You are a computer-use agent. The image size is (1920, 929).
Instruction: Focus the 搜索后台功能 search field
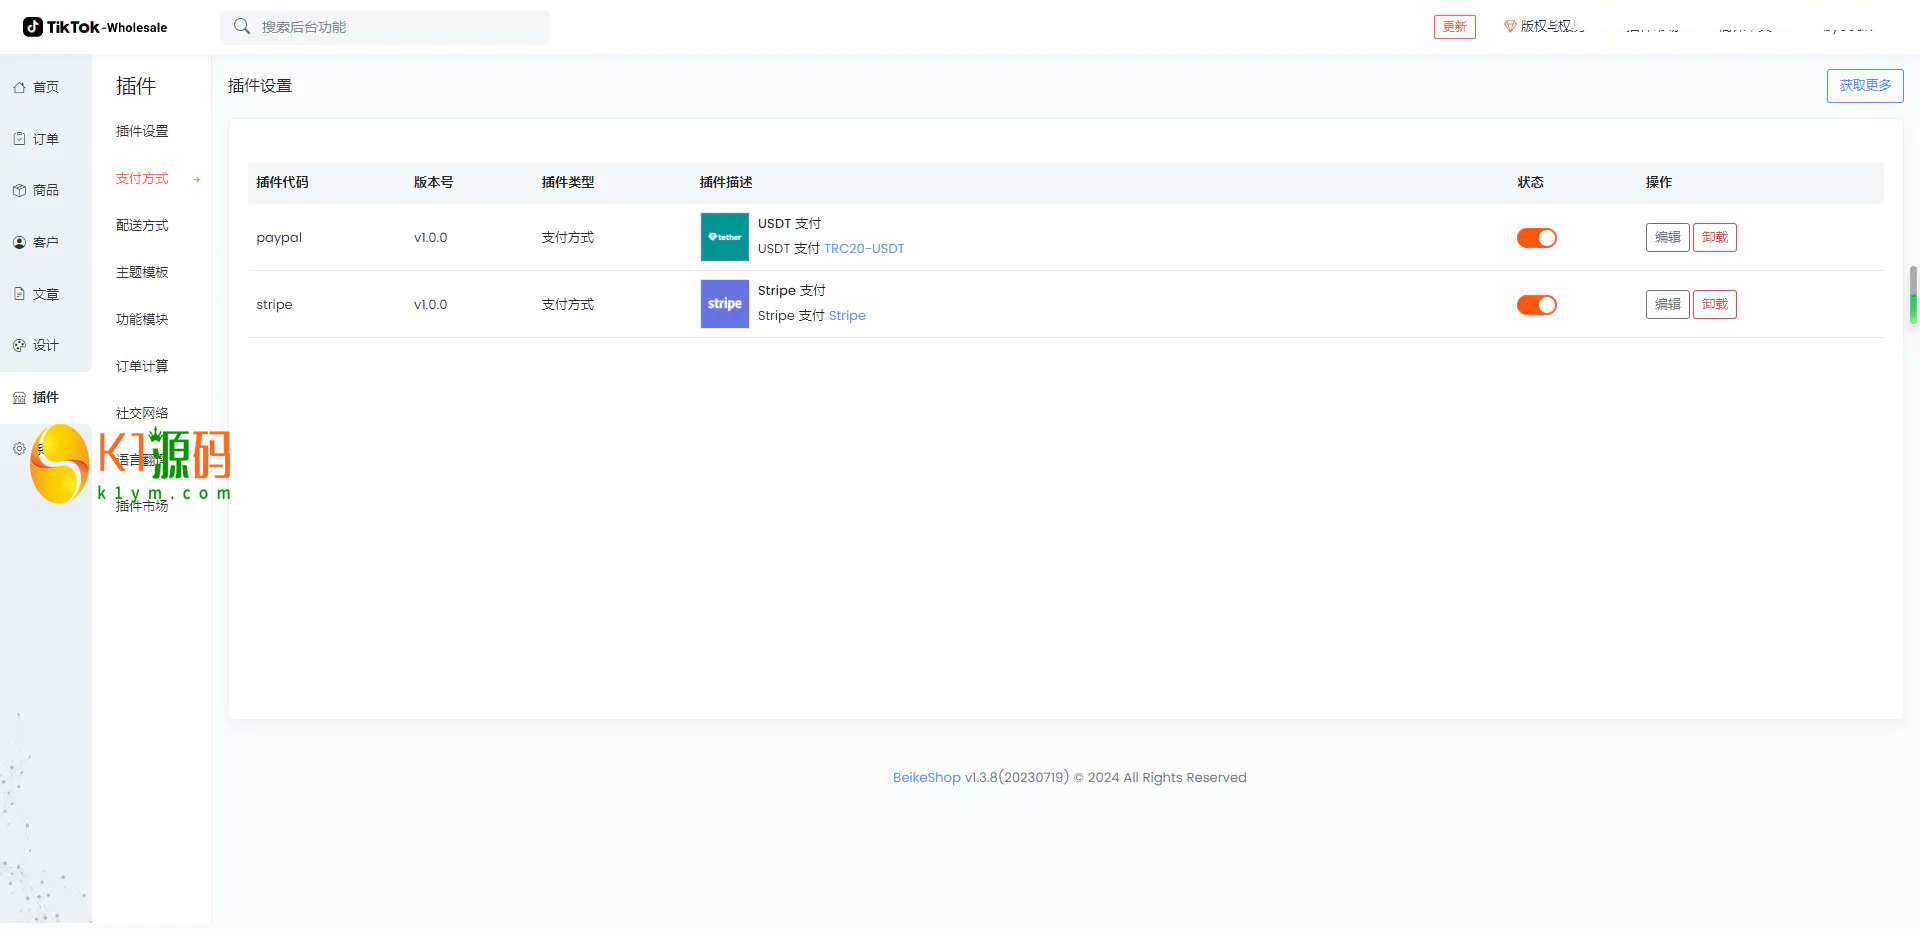(385, 27)
